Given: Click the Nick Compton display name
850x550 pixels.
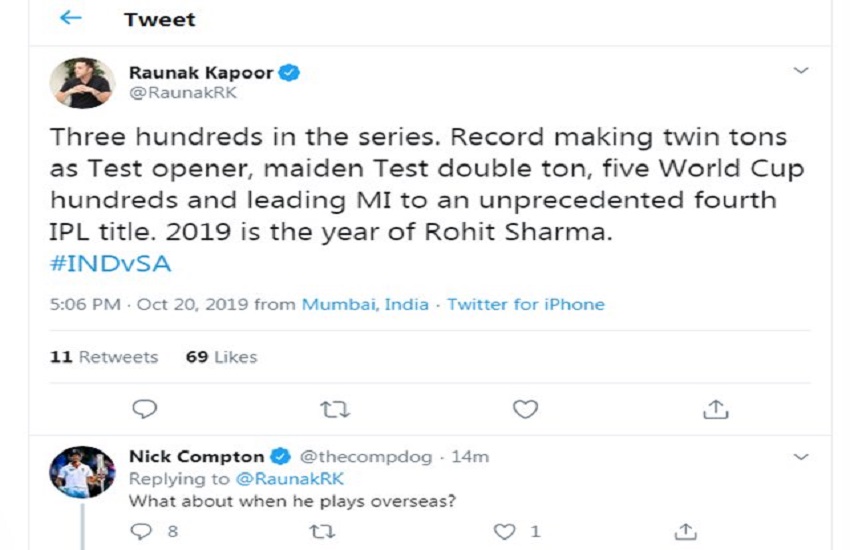Looking at the screenshot, I should tap(196, 457).
